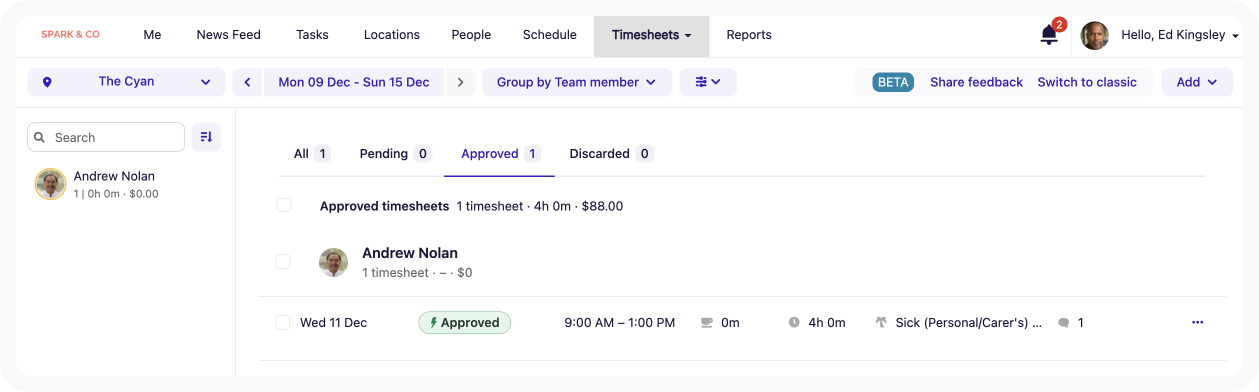Click the Wed 11 Dec date
The image size is (1259, 392).
point(333,323)
